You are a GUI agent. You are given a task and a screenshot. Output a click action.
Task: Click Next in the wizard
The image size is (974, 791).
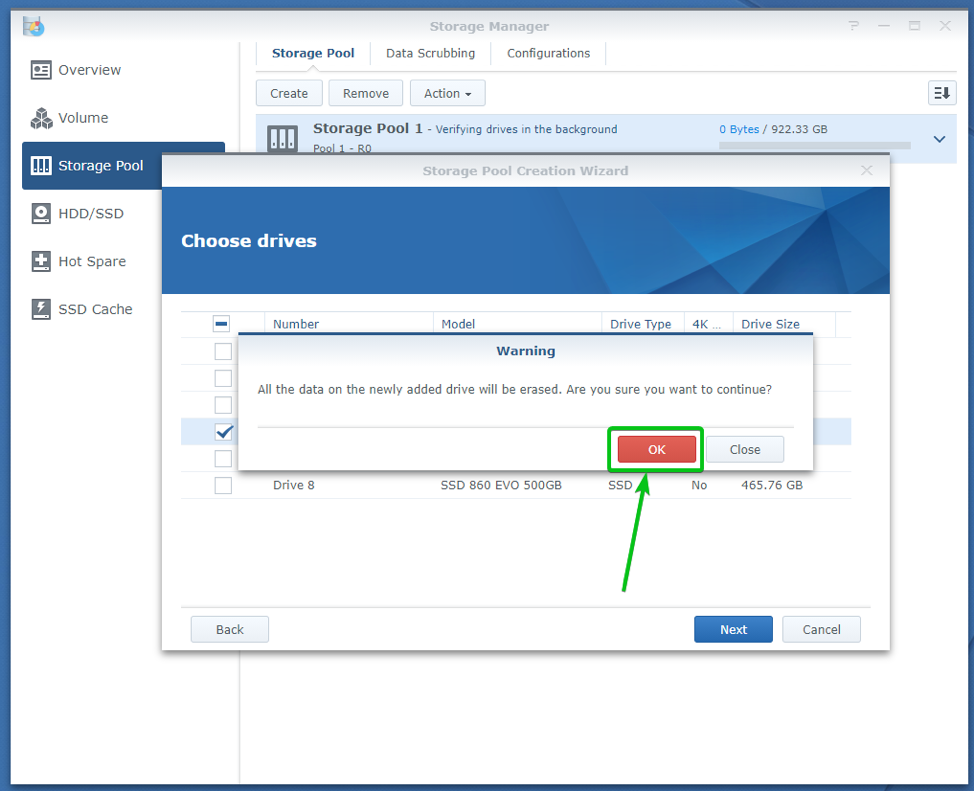[733, 629]
